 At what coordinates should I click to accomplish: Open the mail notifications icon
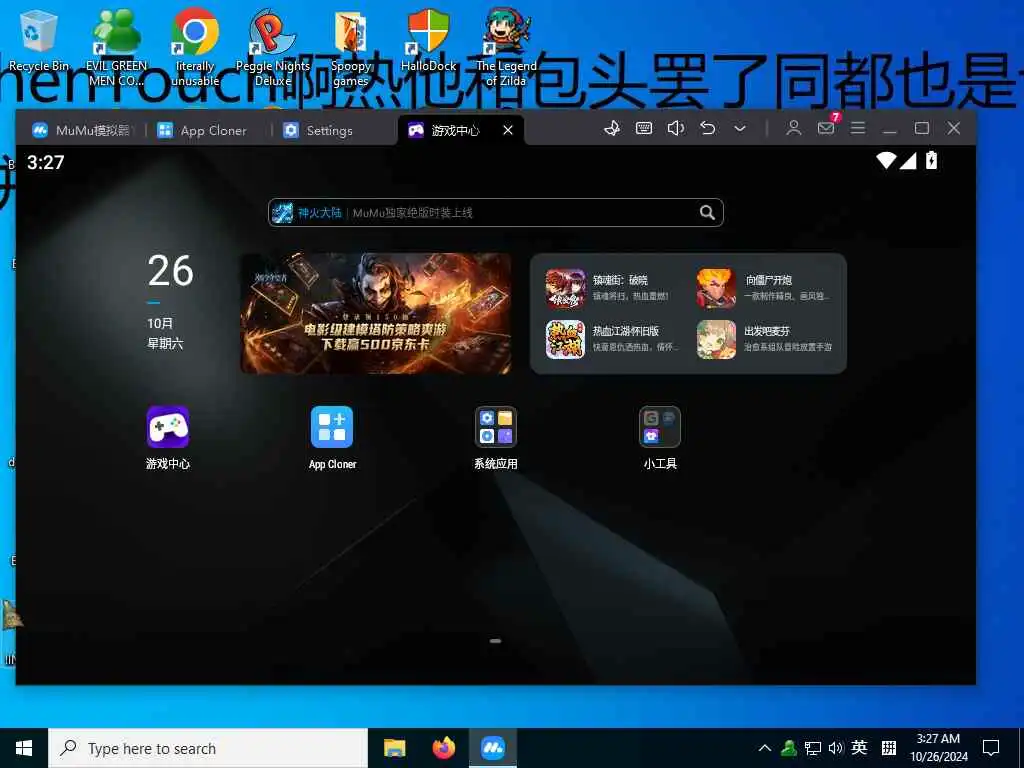(x=826, y=128)
